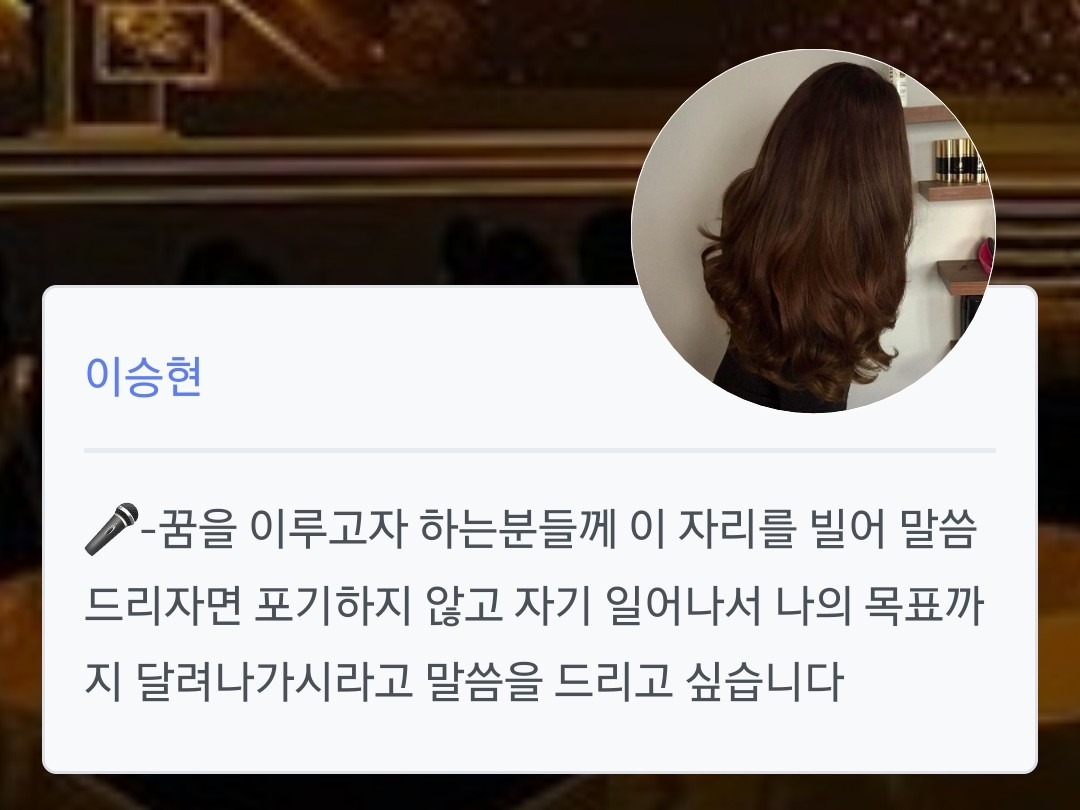Click empty white space below the message text
Screen dimensions: 1080x810
(540, 740)
